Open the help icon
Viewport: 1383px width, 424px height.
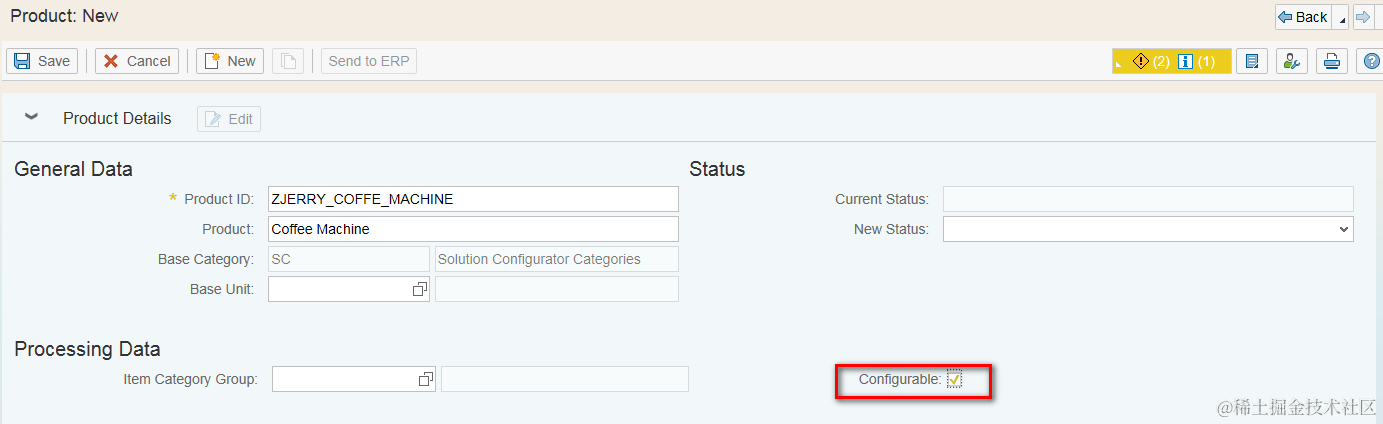1371,61
